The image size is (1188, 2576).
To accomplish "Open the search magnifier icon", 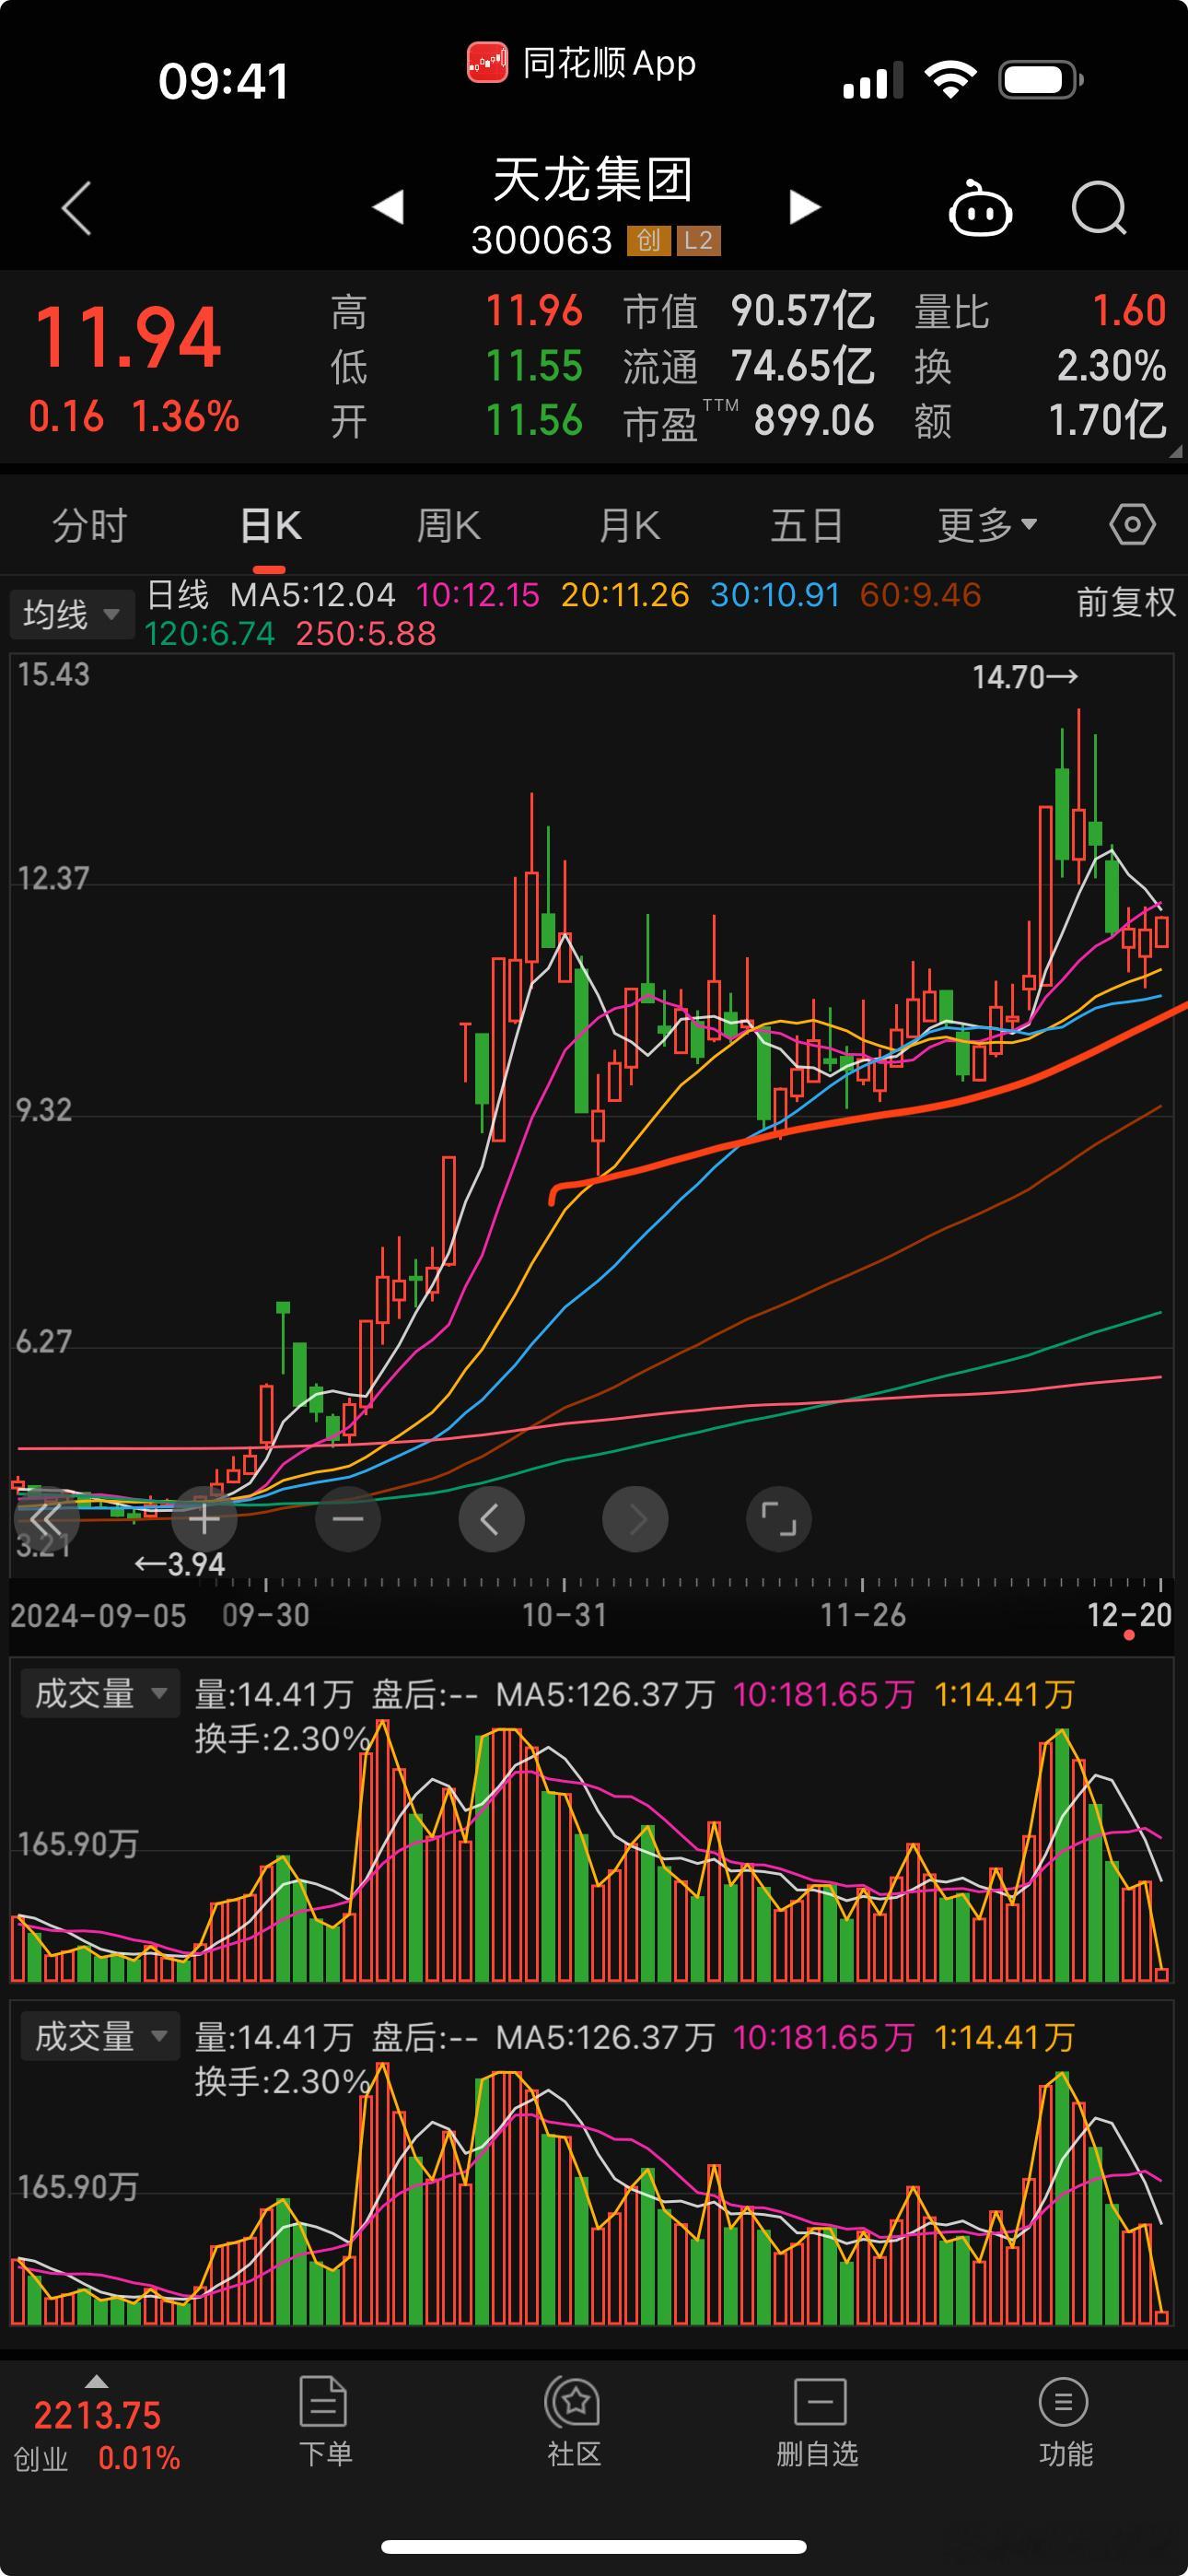I will click(x=1099, y=208).
